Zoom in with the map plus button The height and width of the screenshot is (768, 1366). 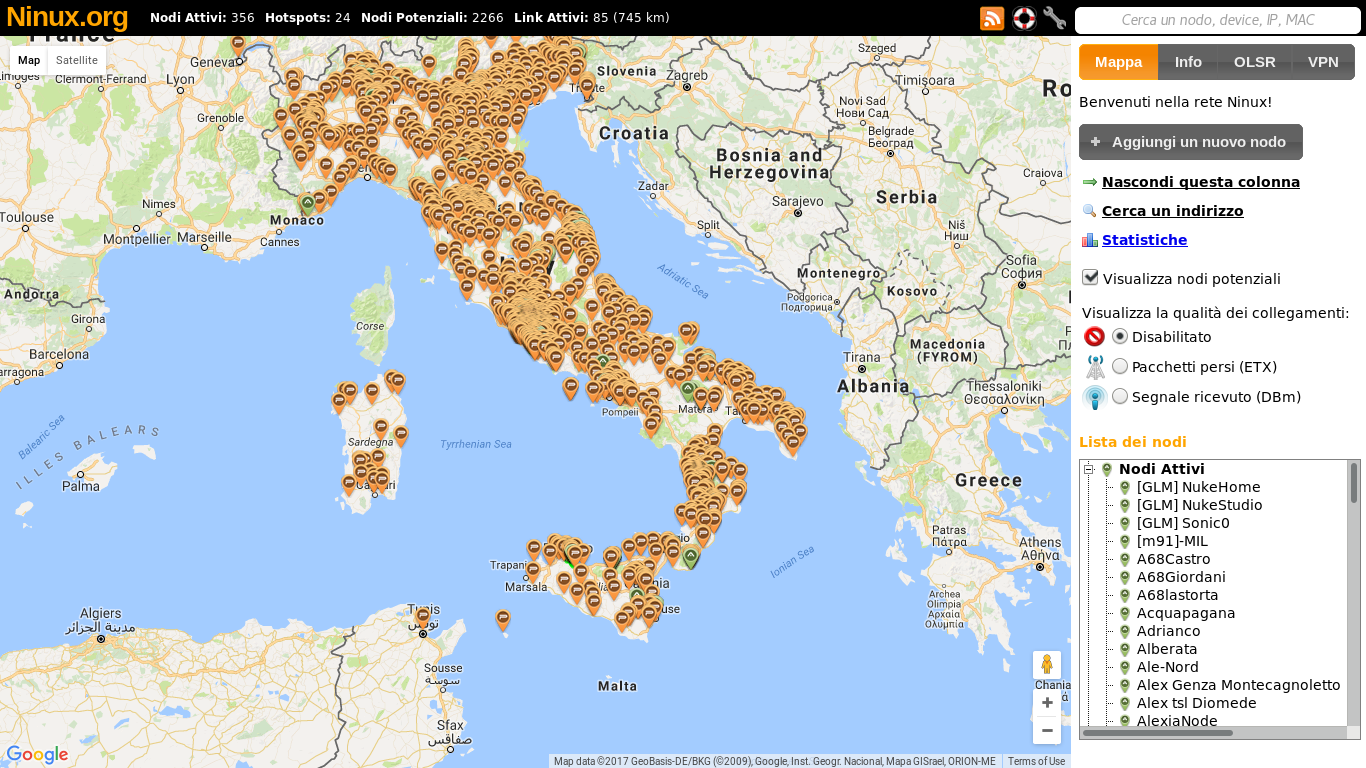(1047, 703)
